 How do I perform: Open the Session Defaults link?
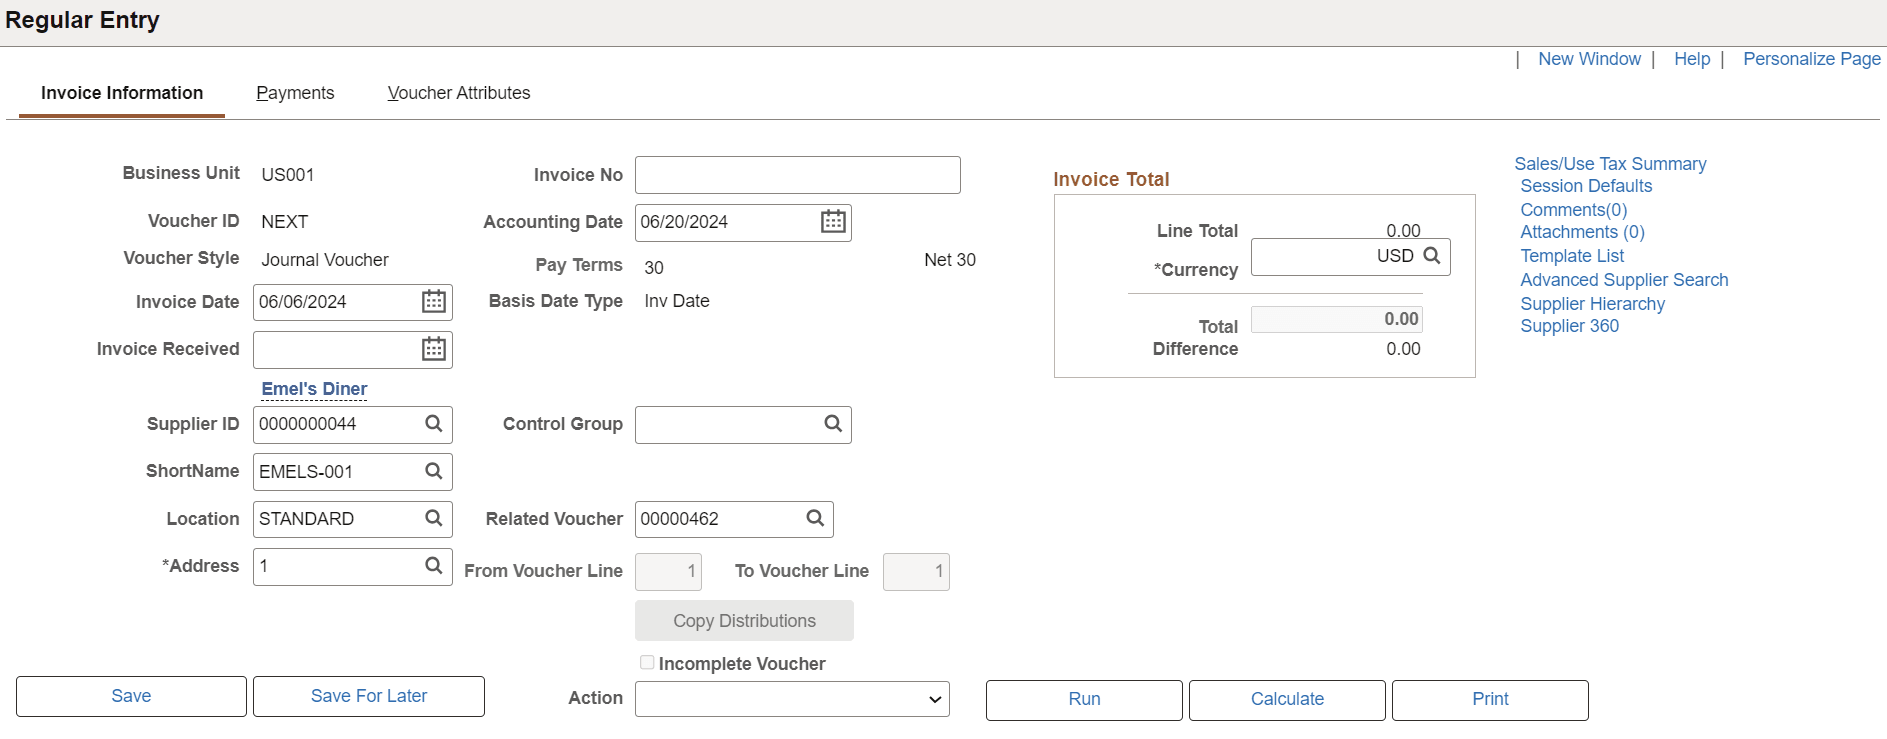[1586, 186]
